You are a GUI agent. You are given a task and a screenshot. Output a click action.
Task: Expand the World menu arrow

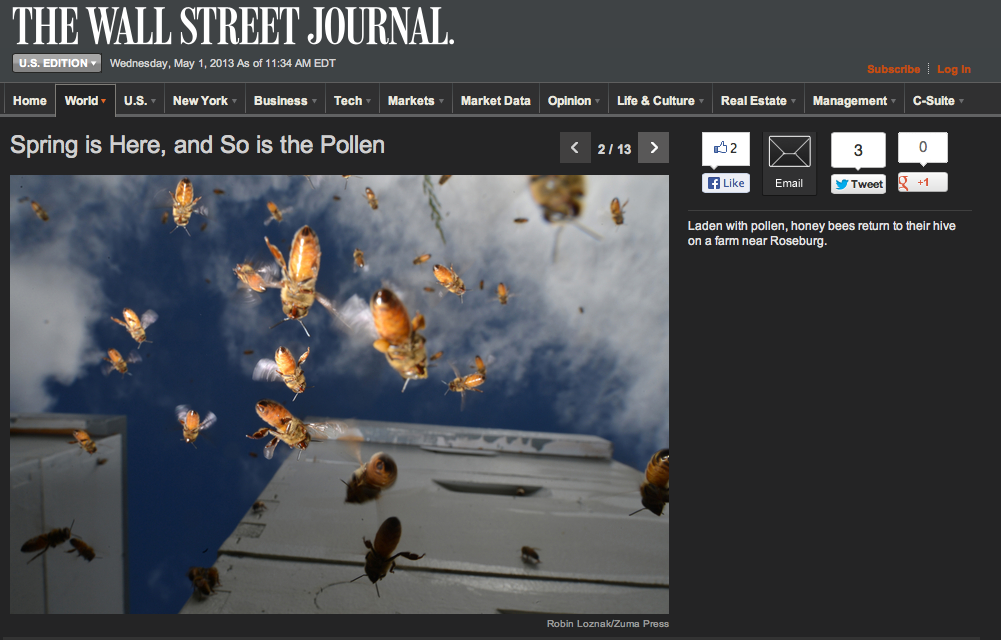click(x=103, y=101)
